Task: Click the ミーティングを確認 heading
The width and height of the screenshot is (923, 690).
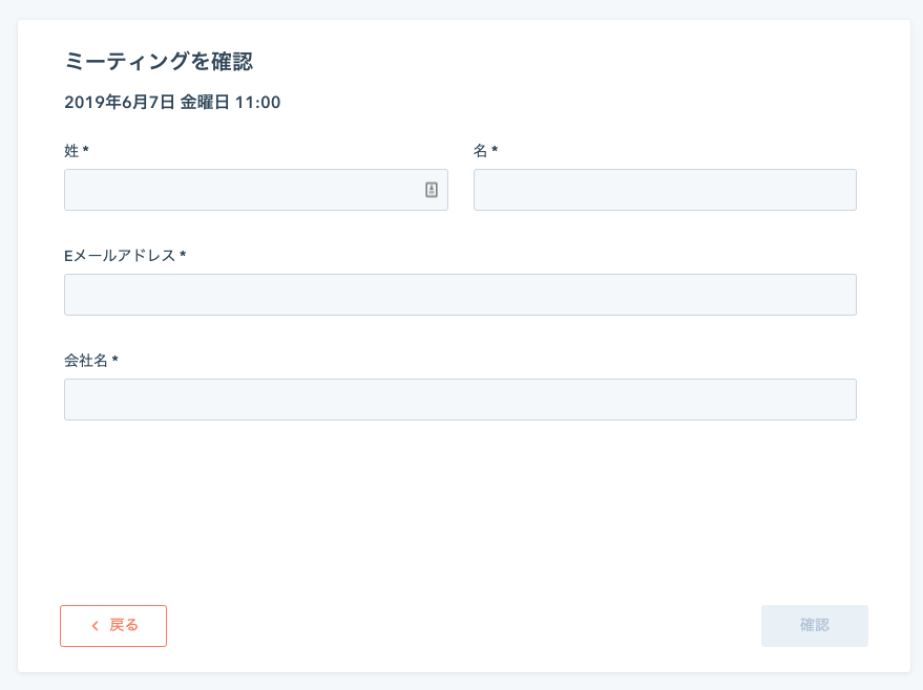Action: [158, 62]
